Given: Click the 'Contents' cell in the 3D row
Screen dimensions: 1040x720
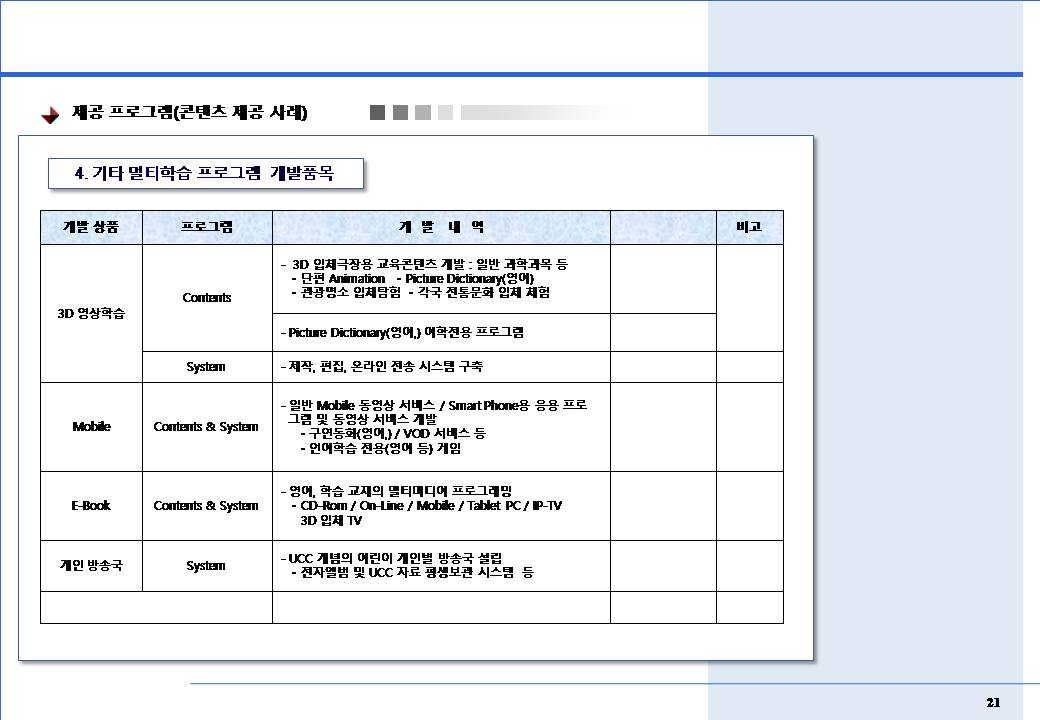Looking at the screenshot, I should (207, 298).
